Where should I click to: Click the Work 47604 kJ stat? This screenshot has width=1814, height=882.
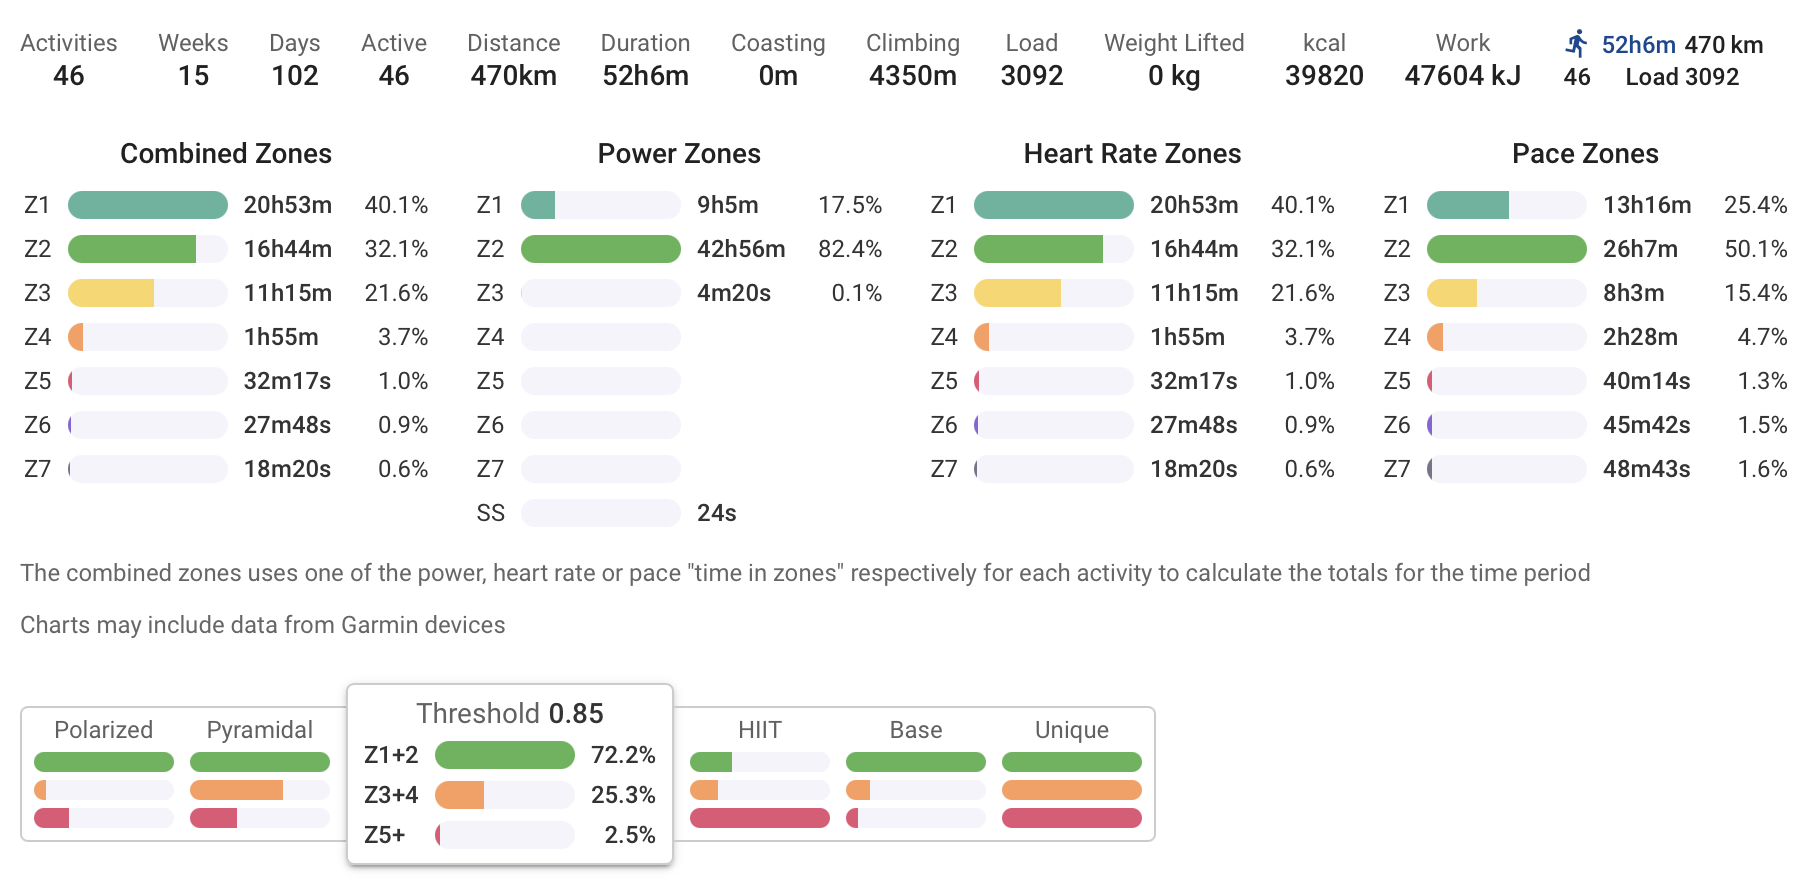(1462, 60)
